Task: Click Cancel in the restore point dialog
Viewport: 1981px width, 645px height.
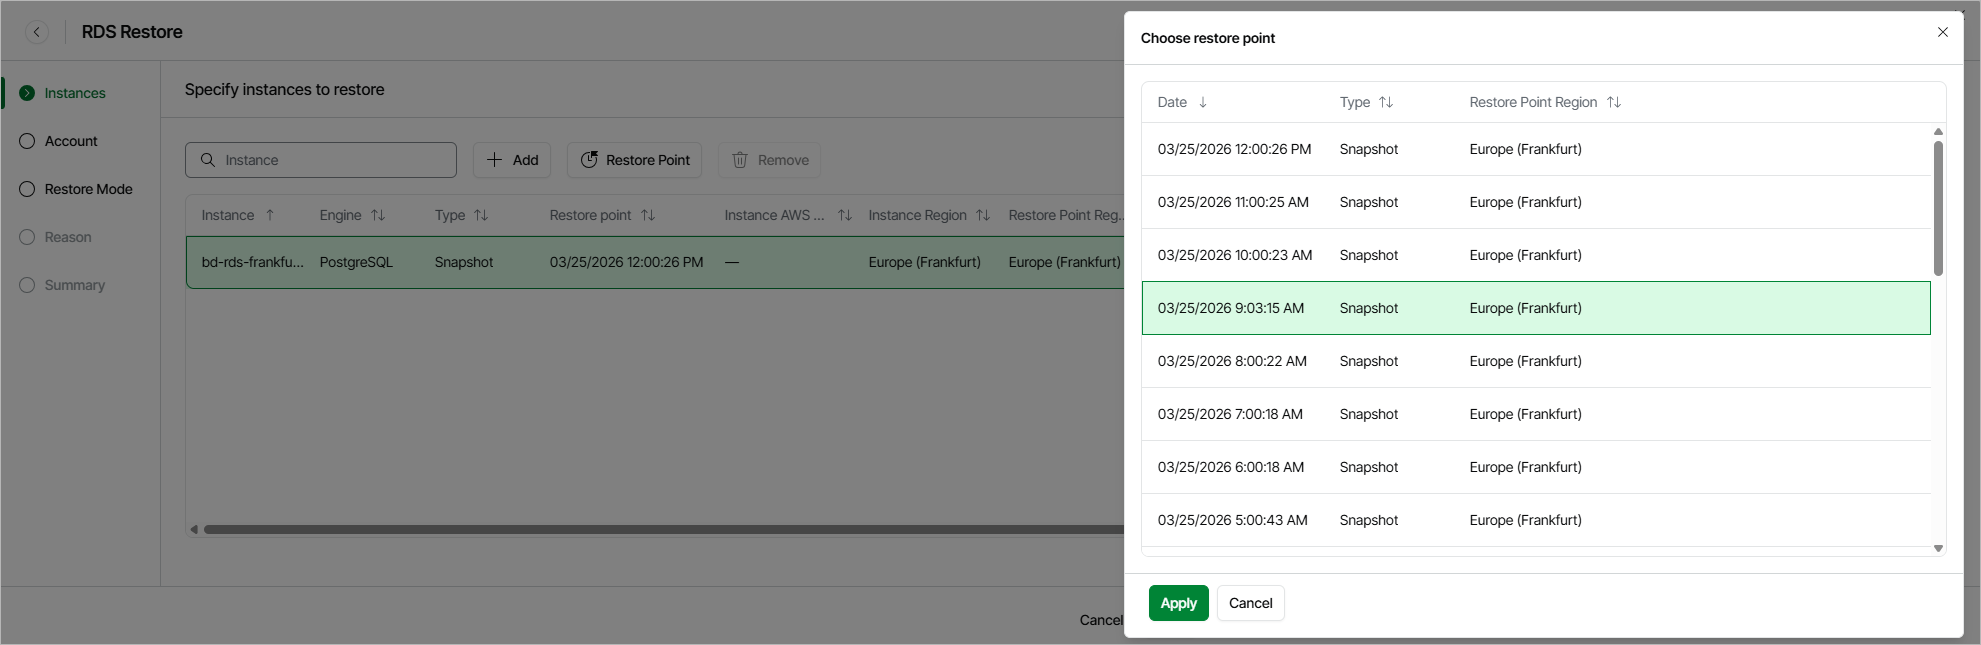Action: point(1250,603)
